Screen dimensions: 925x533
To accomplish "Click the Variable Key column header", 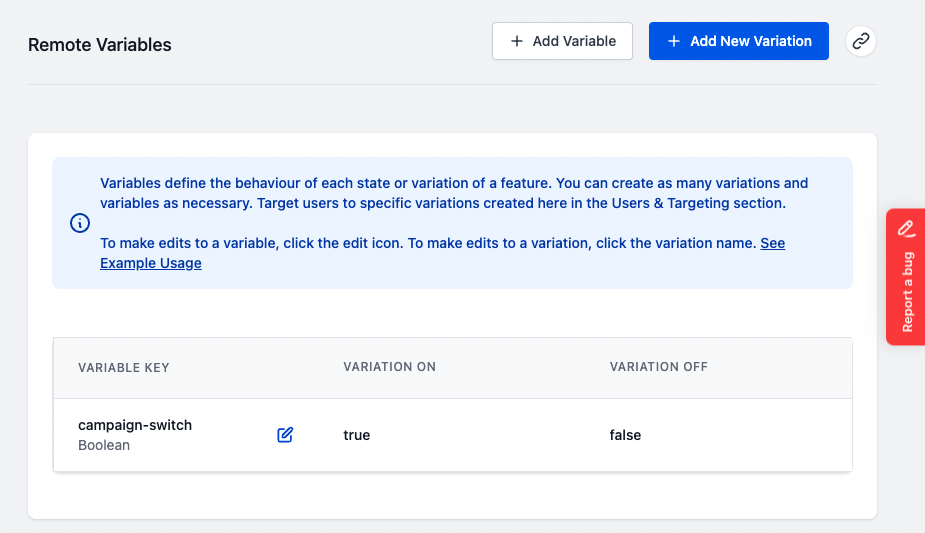I will (x=124, y=367).
